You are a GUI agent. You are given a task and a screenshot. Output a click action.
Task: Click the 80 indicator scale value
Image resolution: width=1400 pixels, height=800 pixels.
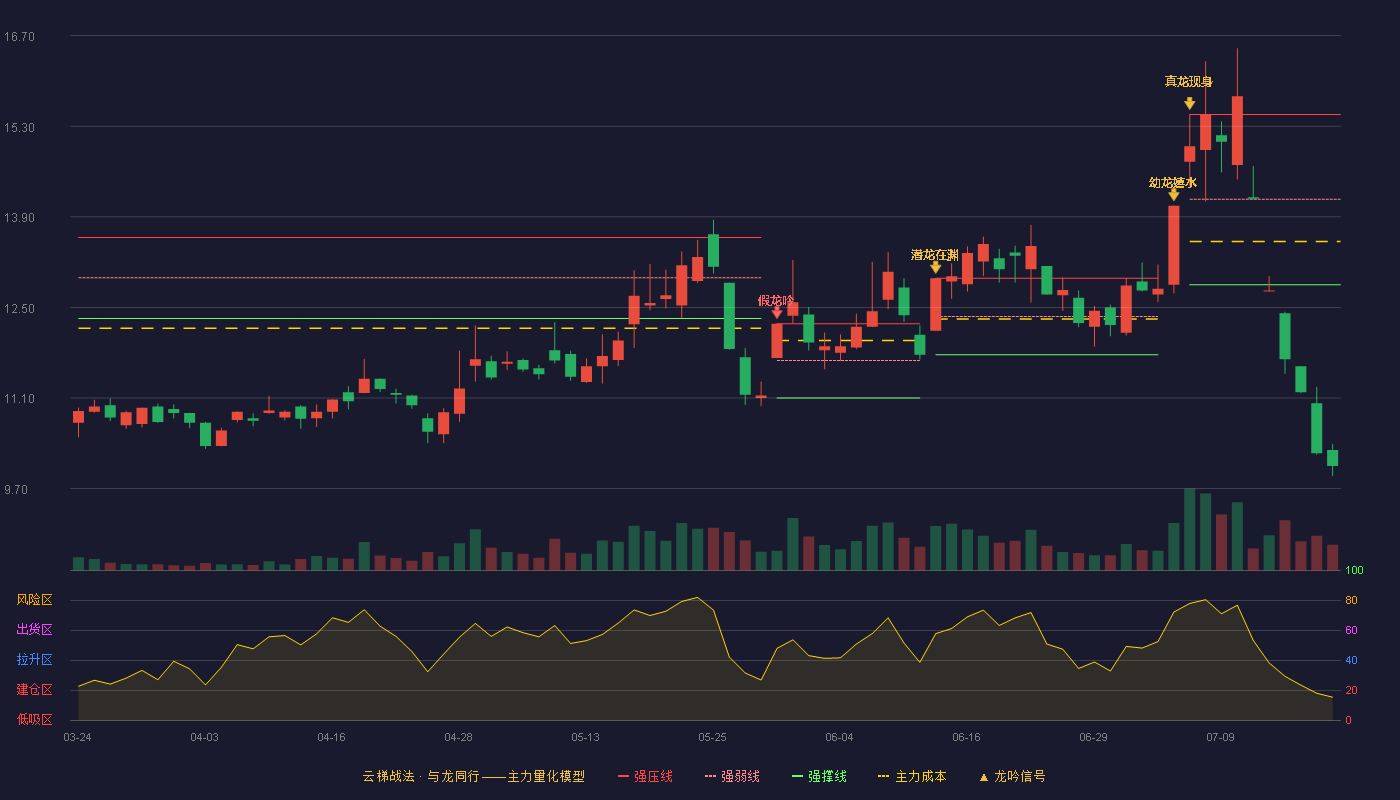click(1351, 600)
